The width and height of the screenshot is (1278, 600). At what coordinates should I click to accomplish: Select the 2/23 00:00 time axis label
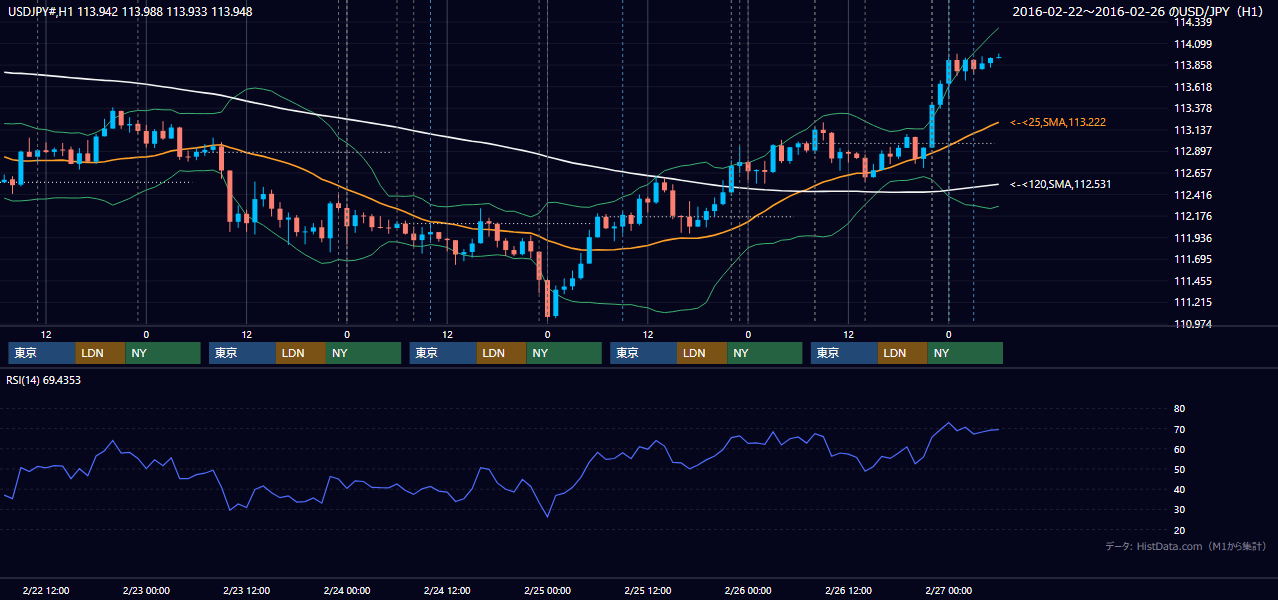(x=146, y=590)
